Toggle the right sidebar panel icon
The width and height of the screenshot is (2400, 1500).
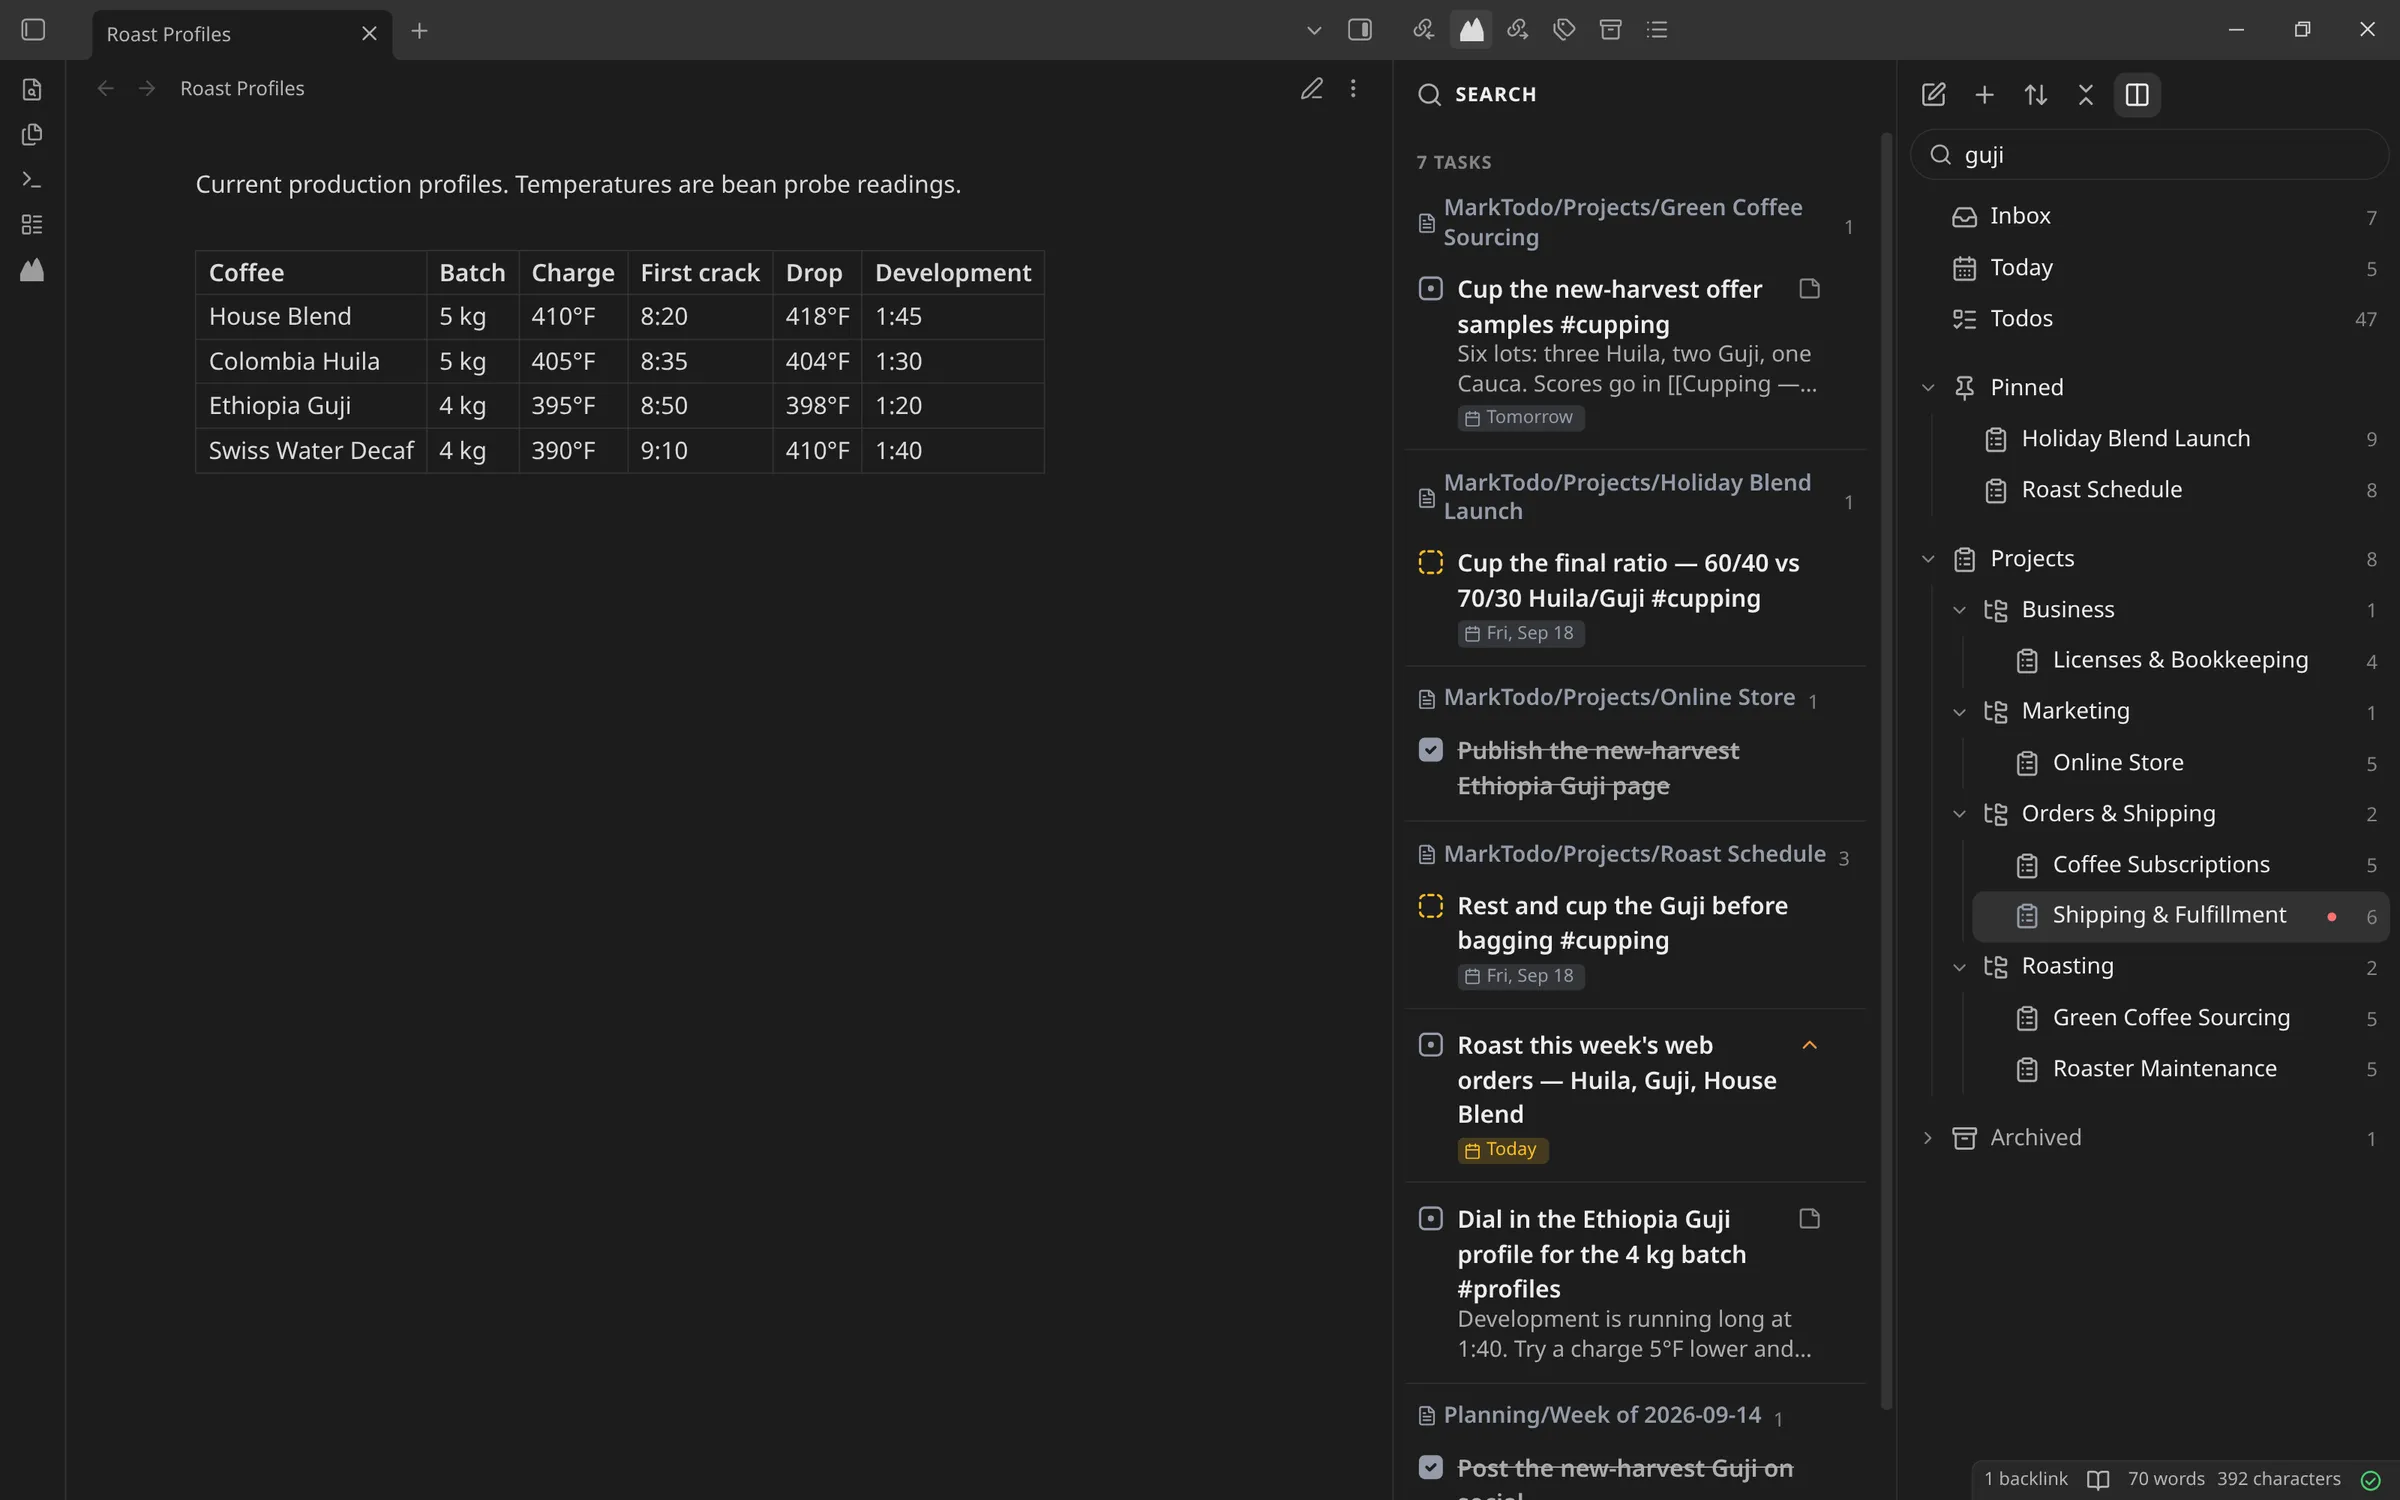pos(1360,30)
